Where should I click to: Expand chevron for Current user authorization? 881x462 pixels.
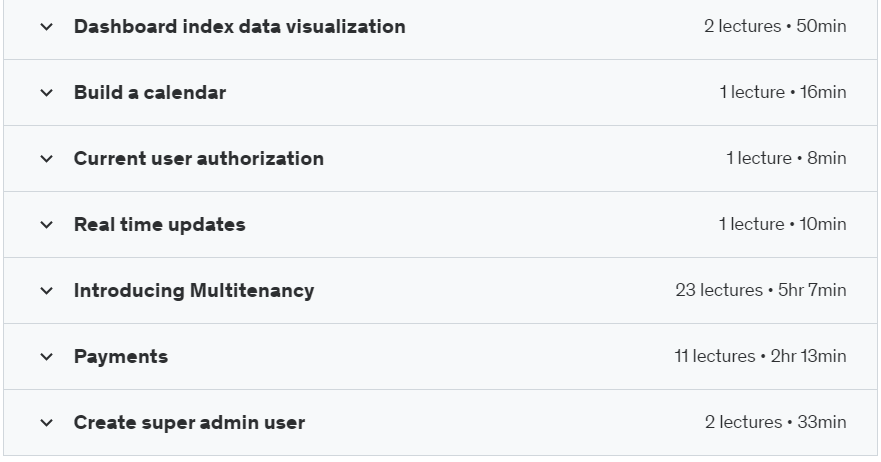(47, 158)
